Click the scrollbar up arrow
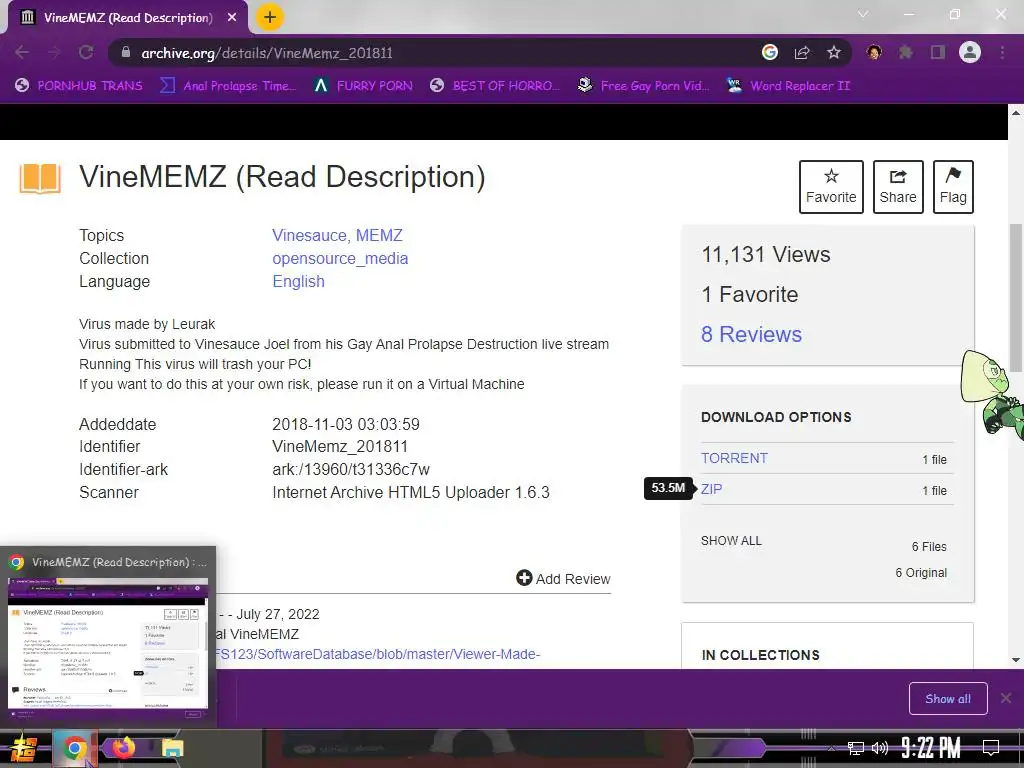Viewport: 1024px width, 768px height. (x=1016, y=112)
